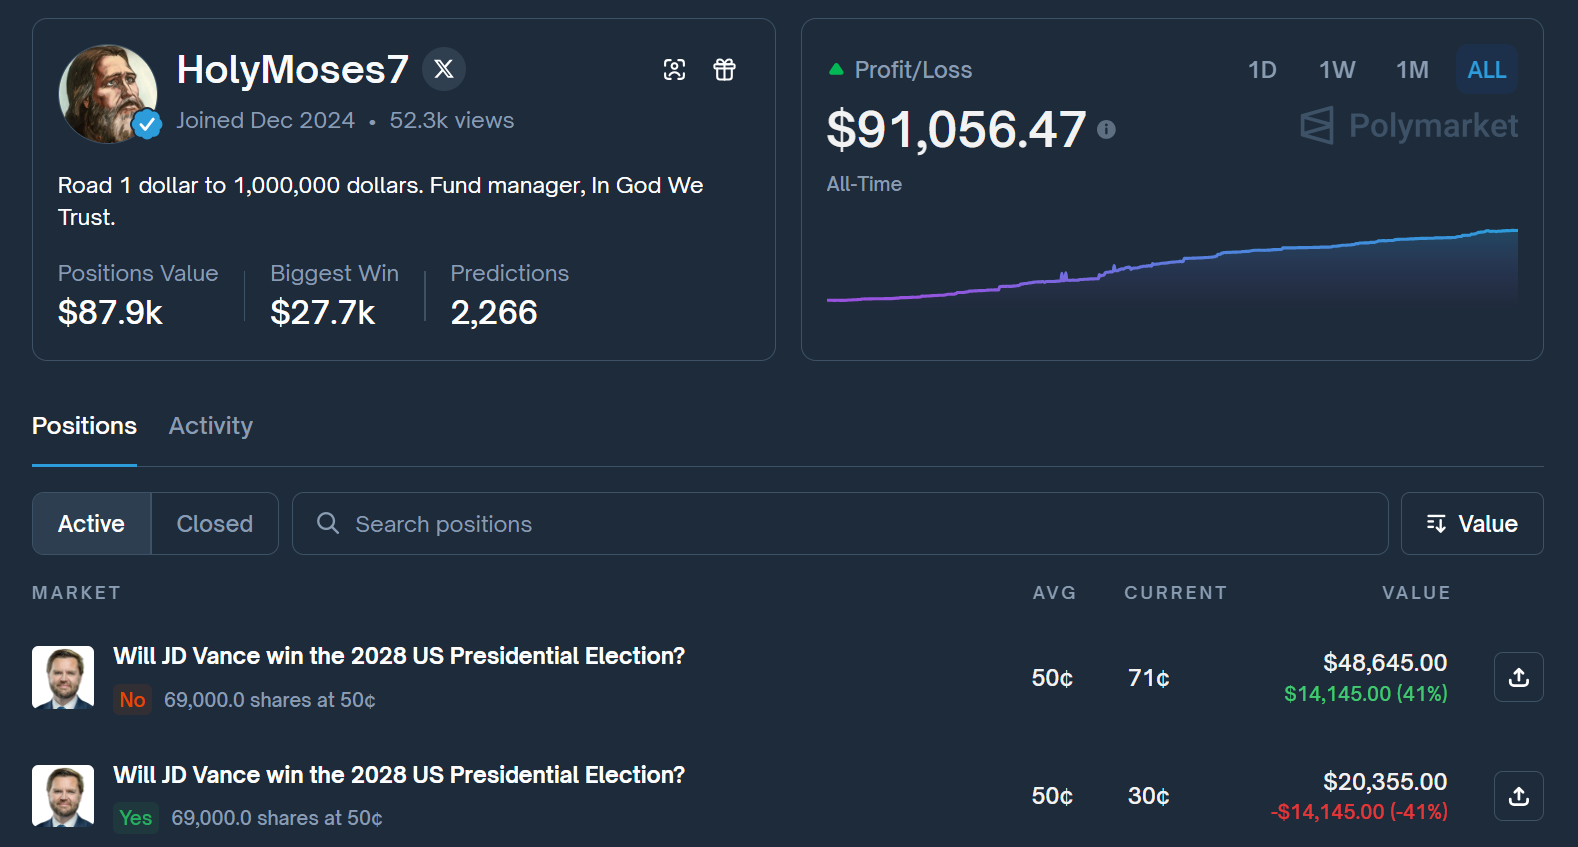Select the Positions tab
This screenshot has height=847, width=1578.
coord(84,426)
